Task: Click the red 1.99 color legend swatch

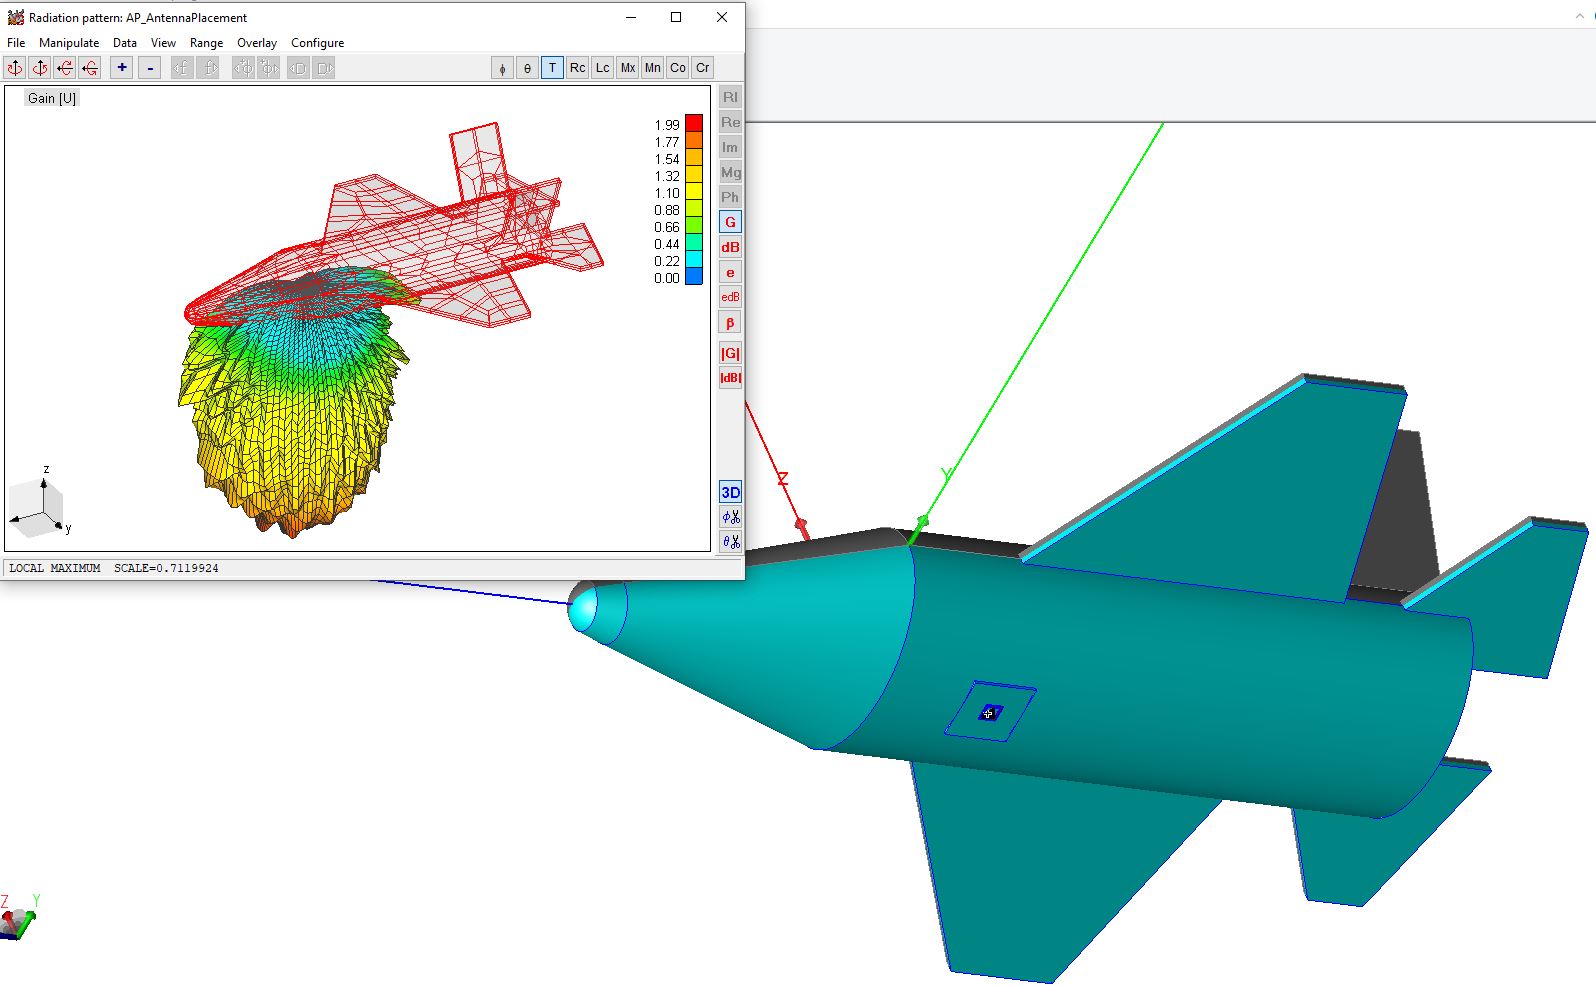Action: [x=693, y=124]
